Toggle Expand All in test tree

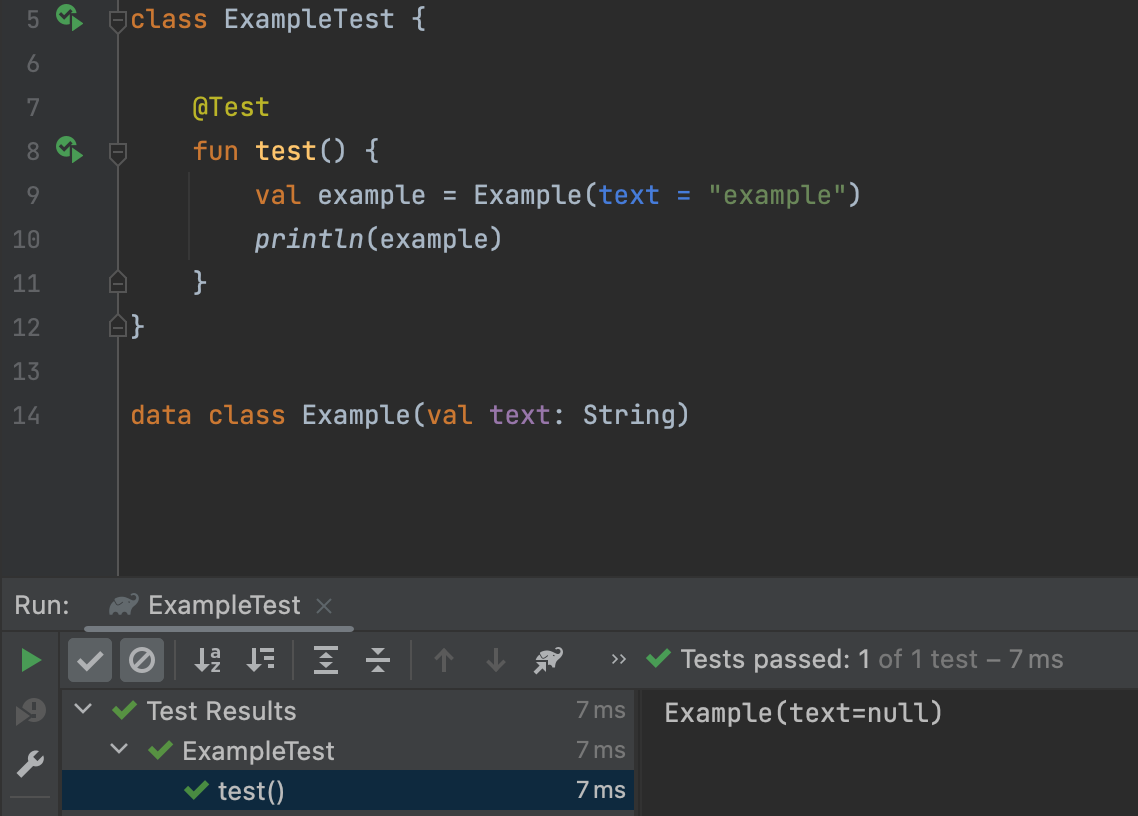coord(325,660)
